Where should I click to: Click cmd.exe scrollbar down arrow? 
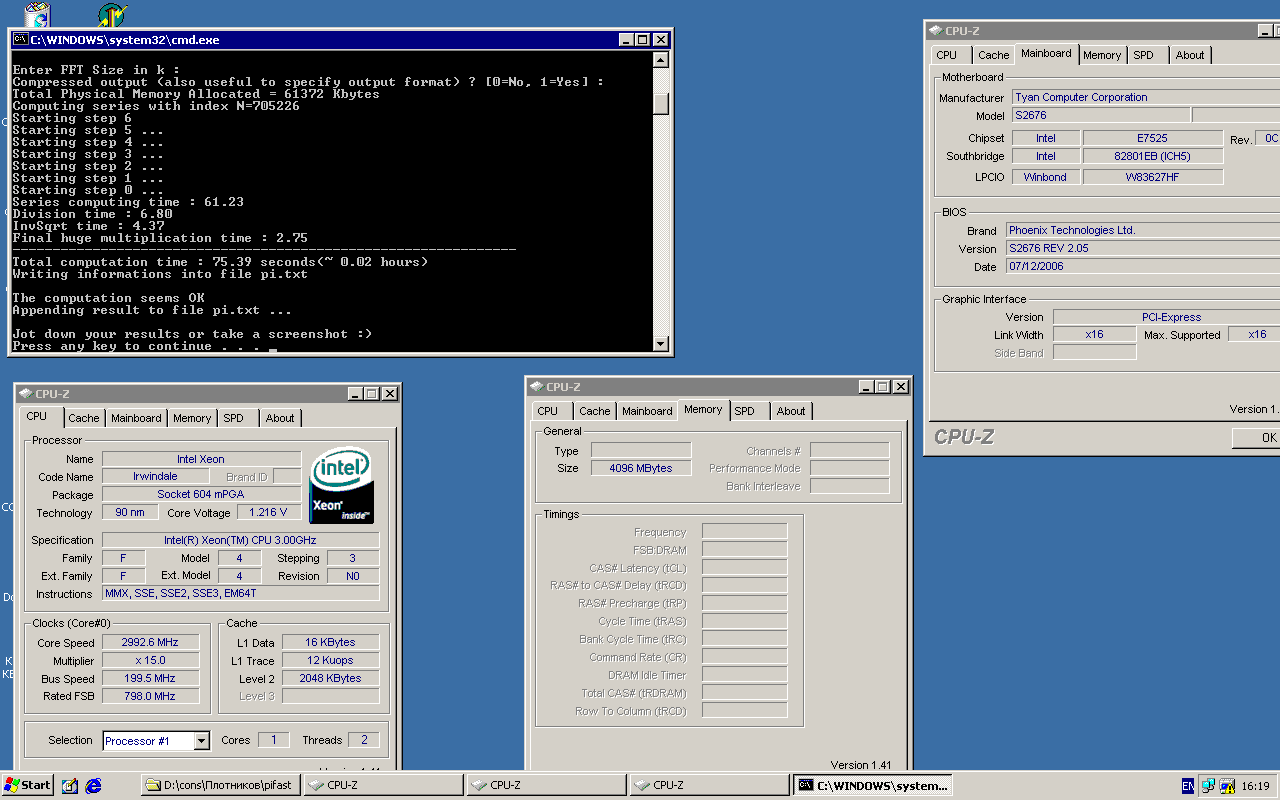(x=660, y=344)
